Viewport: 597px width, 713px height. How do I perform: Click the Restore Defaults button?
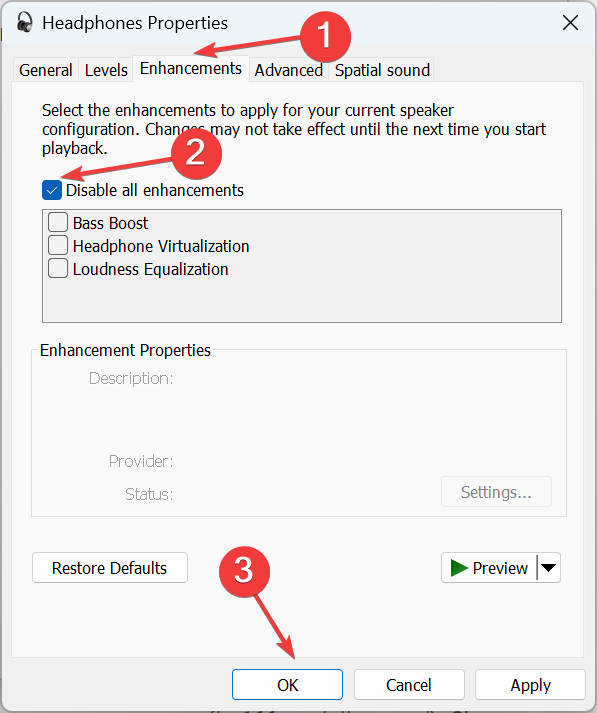coord(110,567)
